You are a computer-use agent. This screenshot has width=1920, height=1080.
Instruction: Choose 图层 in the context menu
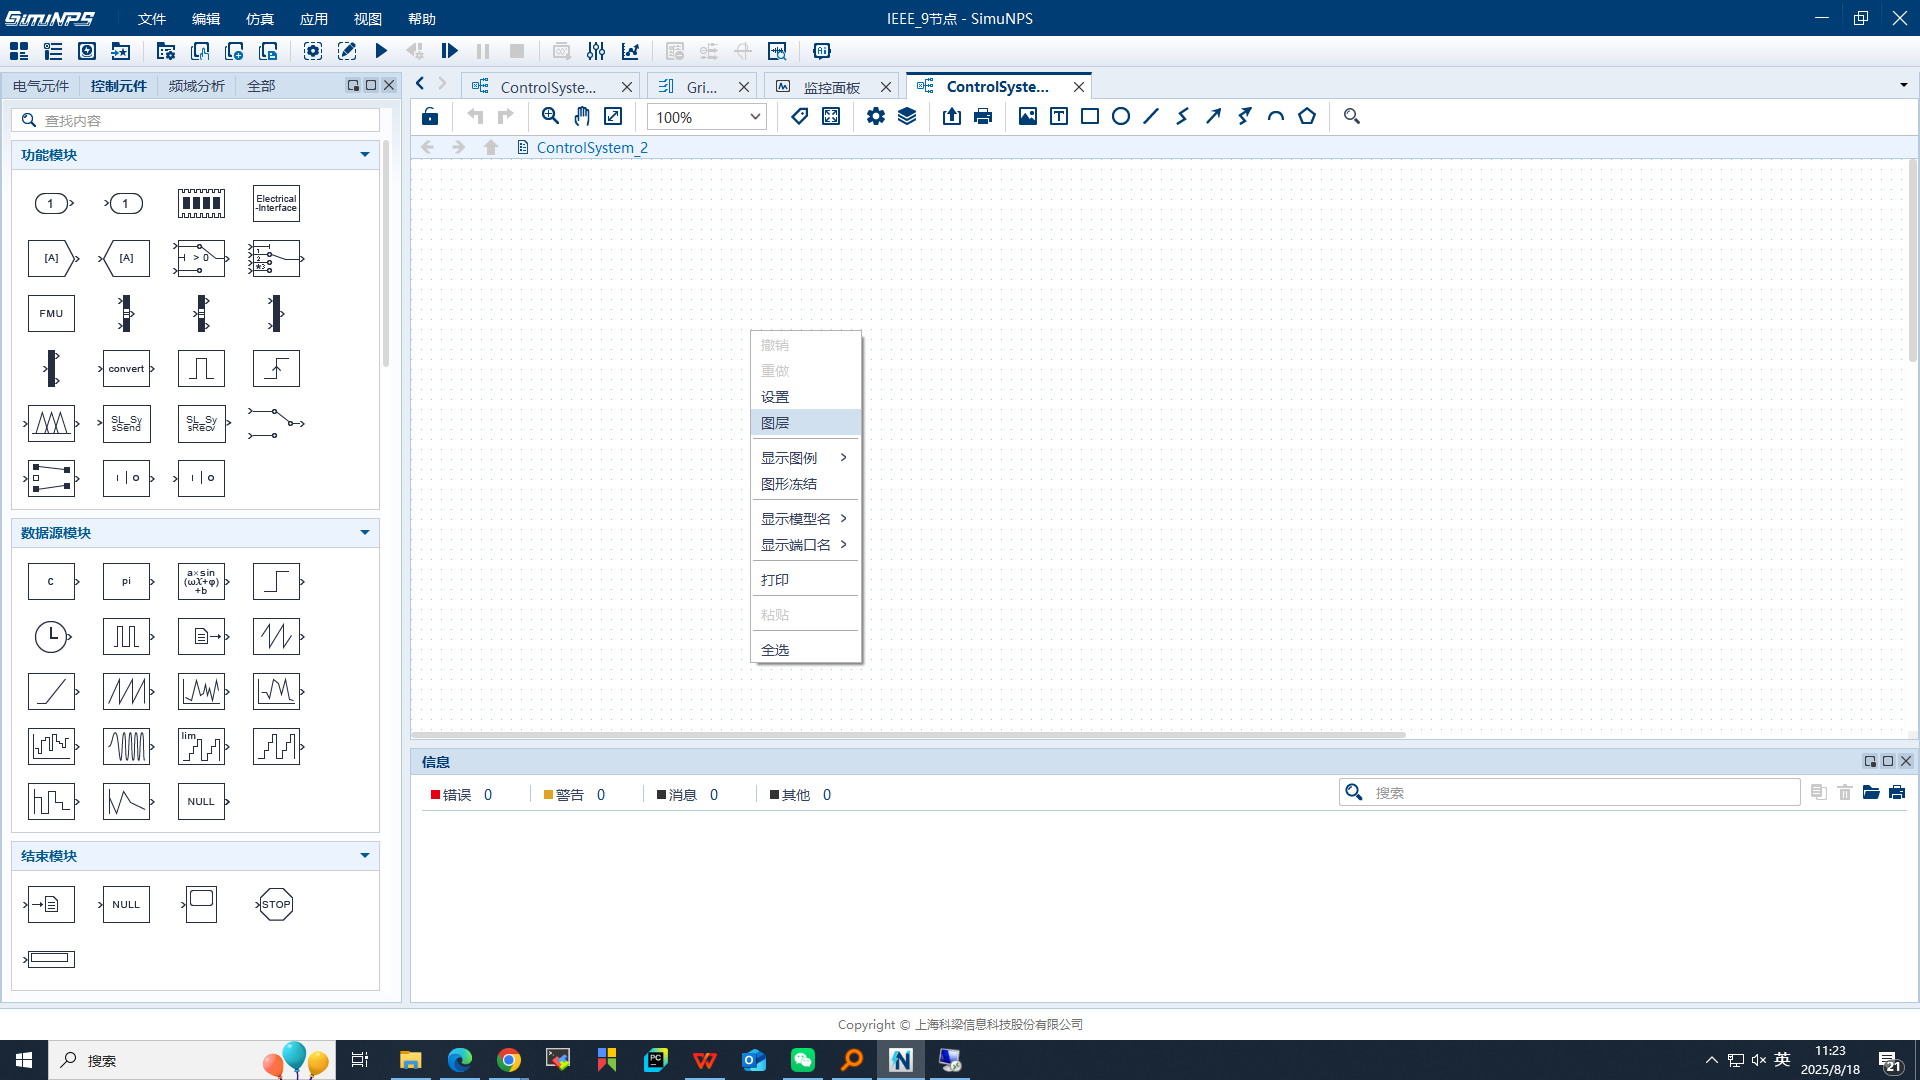point(775,423)
